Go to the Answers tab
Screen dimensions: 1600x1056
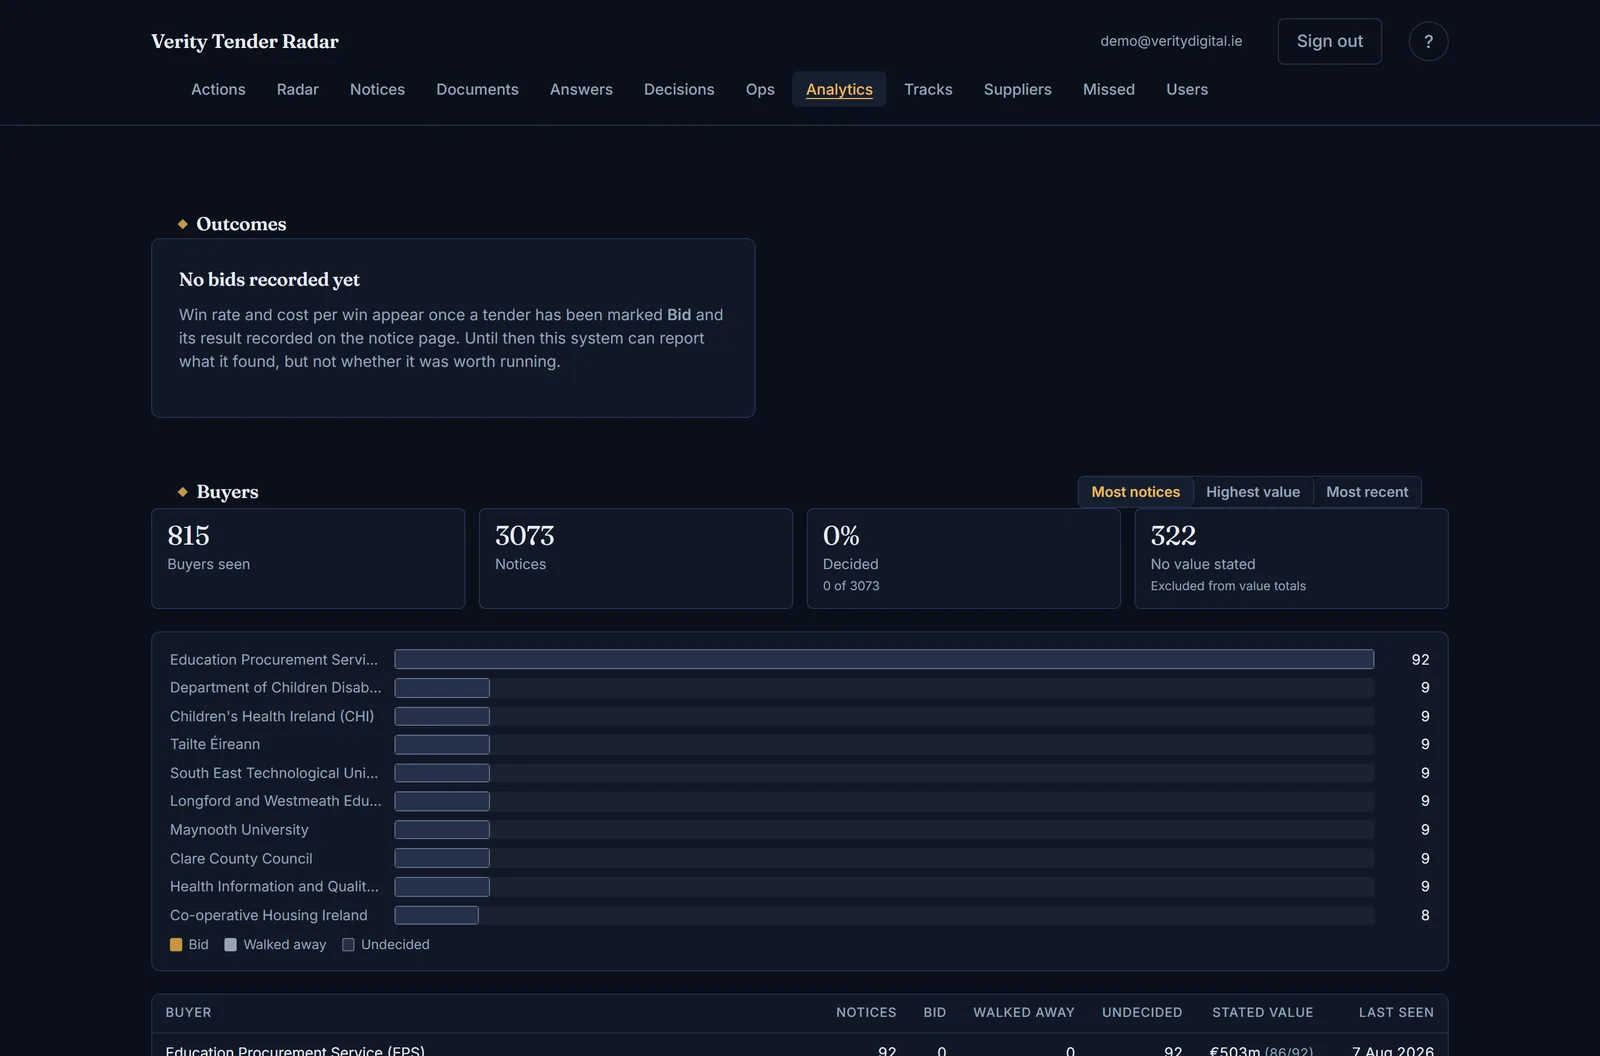click(x=581, y=89)
